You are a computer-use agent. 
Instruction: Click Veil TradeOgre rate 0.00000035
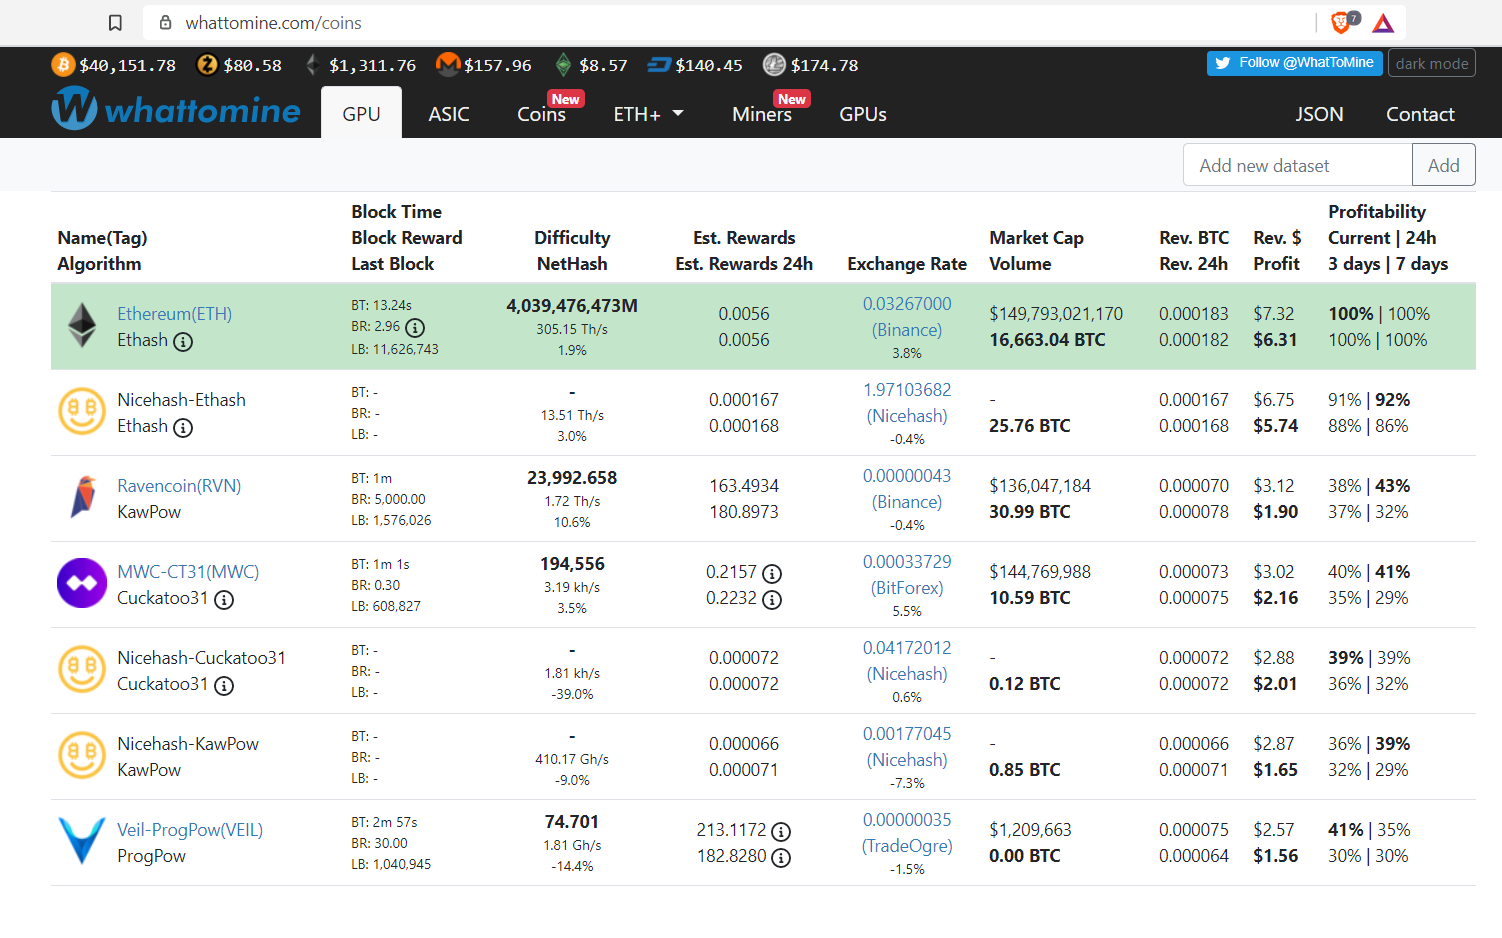click(907, 820)
